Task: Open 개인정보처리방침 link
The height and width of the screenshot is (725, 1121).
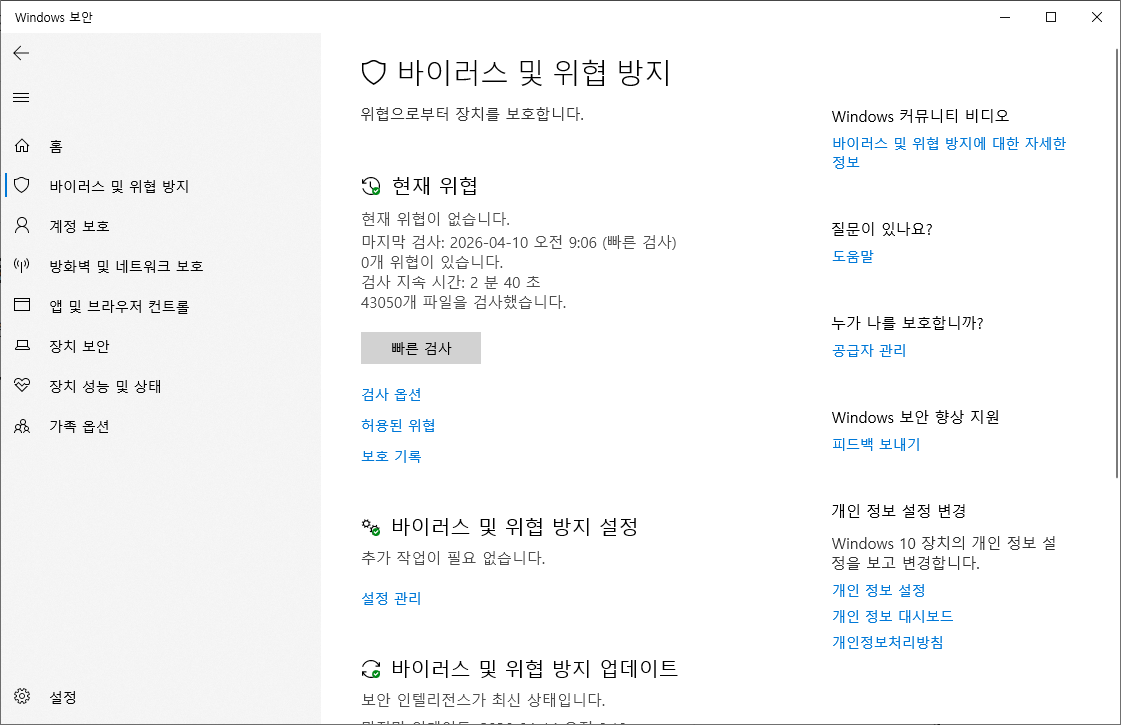Action: click(x=887, y=642)
